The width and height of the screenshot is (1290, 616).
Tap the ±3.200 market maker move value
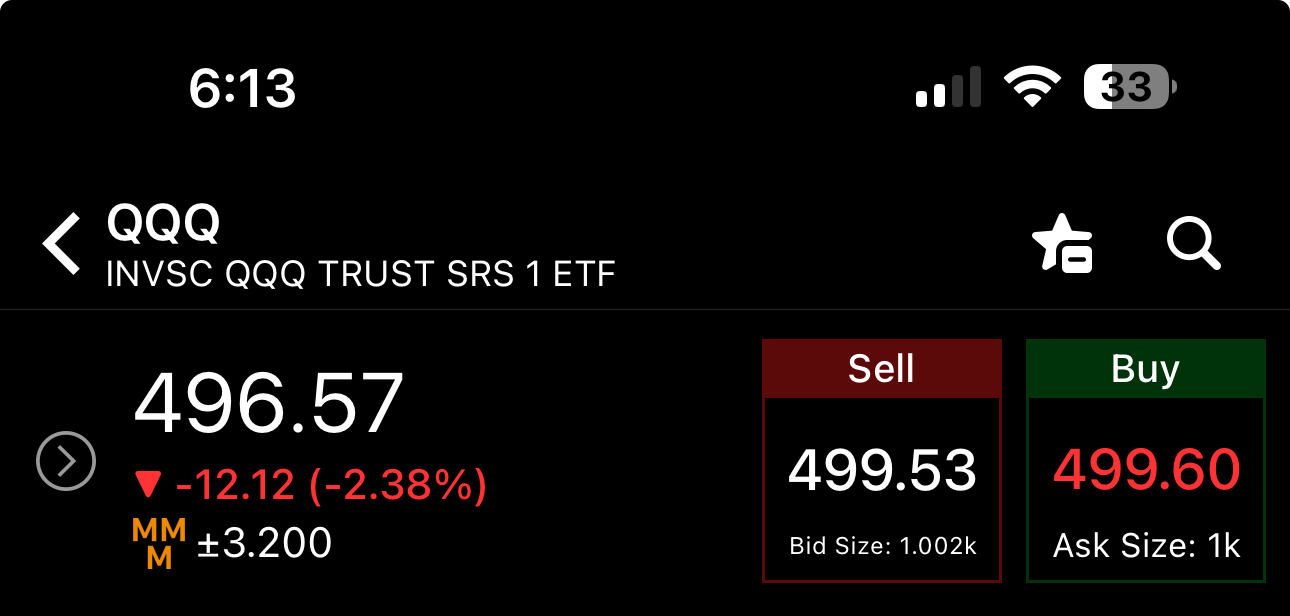[x=264, y=543]
